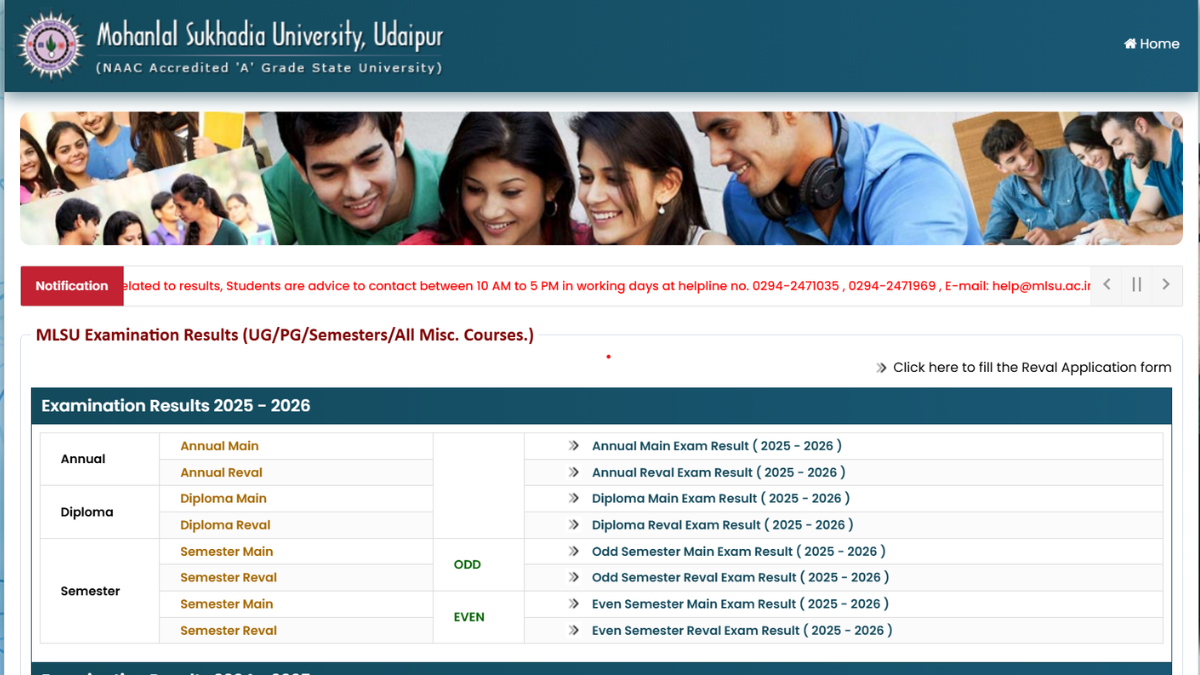Open Diploma Main Exam Result 2025 - 2026
The image size is (1200, 675).
(x=721, y=498)
